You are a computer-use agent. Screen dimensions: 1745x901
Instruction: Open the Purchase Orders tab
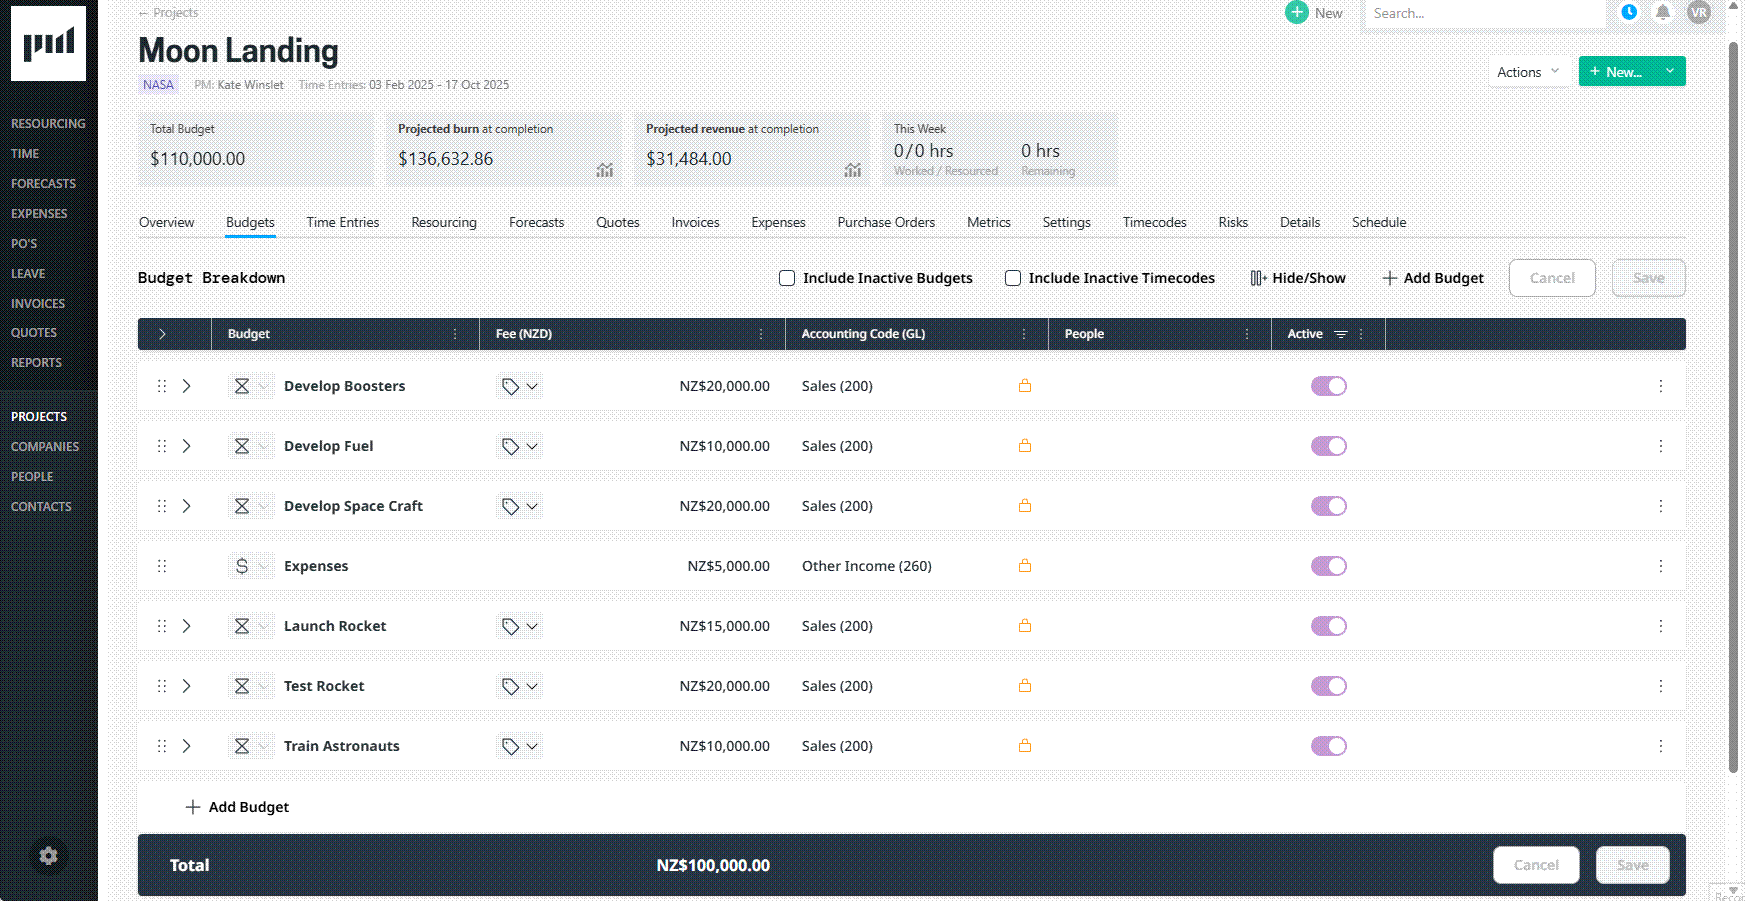[x=885, y=222]
